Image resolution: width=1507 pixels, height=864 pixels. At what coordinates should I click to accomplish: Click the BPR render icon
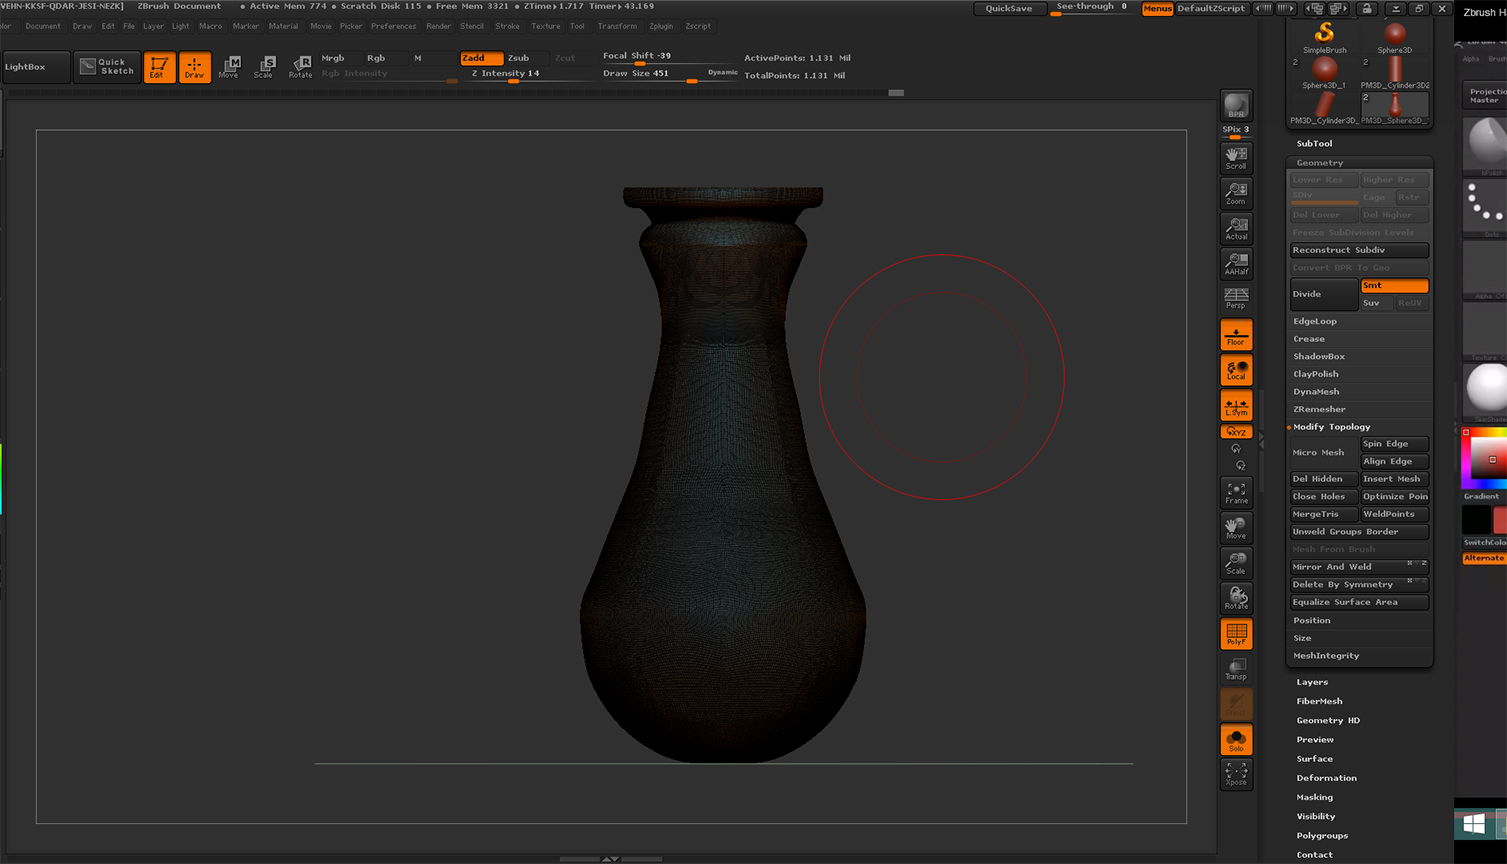(x=1236, y=106)
